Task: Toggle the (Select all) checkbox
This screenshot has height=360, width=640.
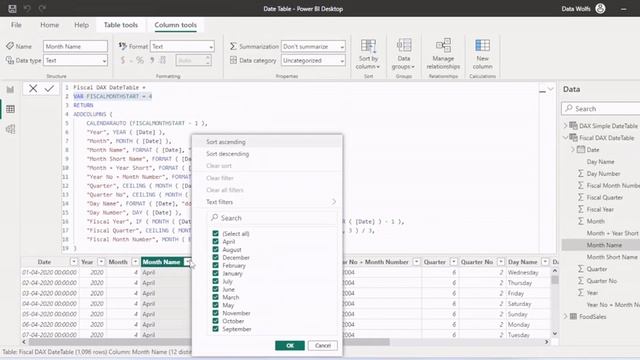Action: coord(216,233)
